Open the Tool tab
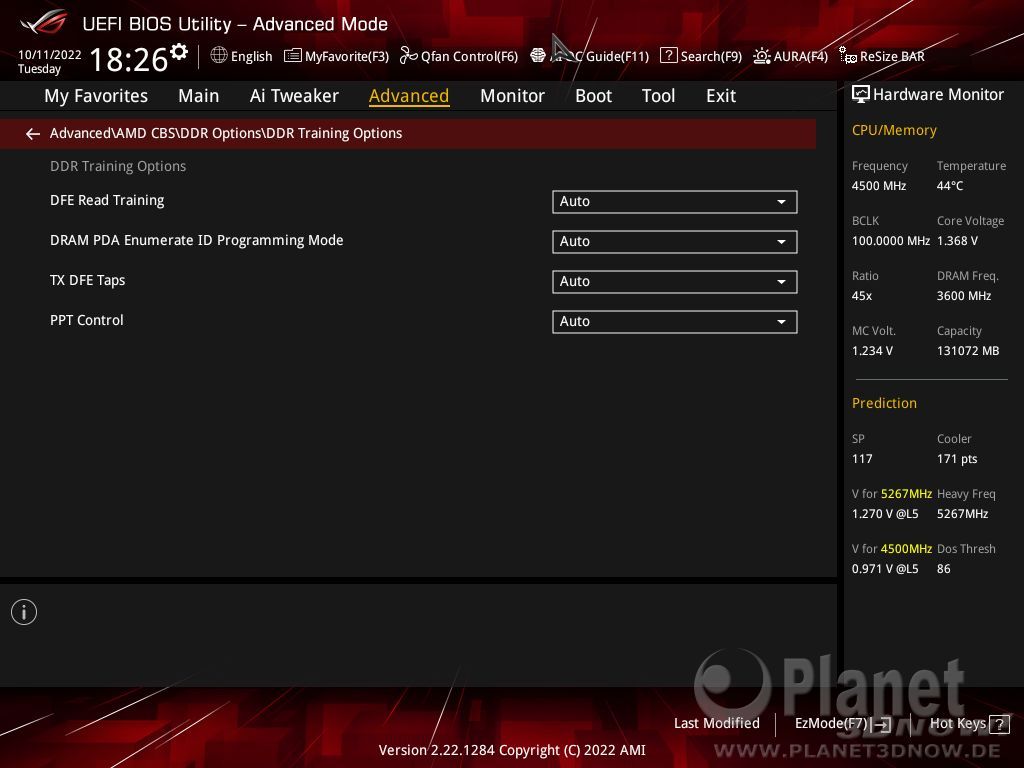This screenshot has width=1024, height=768. pyautogui.click(x=658, y=96)
